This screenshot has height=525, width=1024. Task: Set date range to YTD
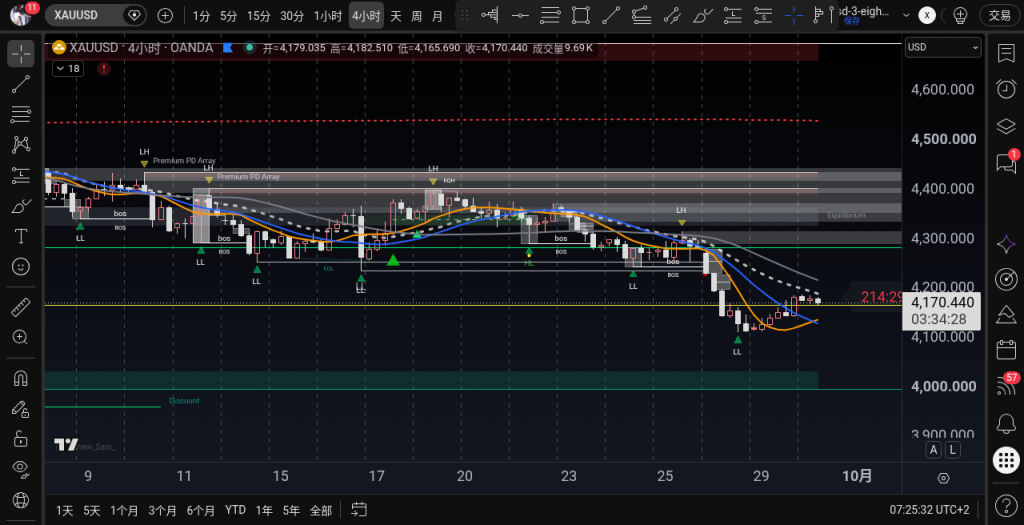click(x=235, y=510)
